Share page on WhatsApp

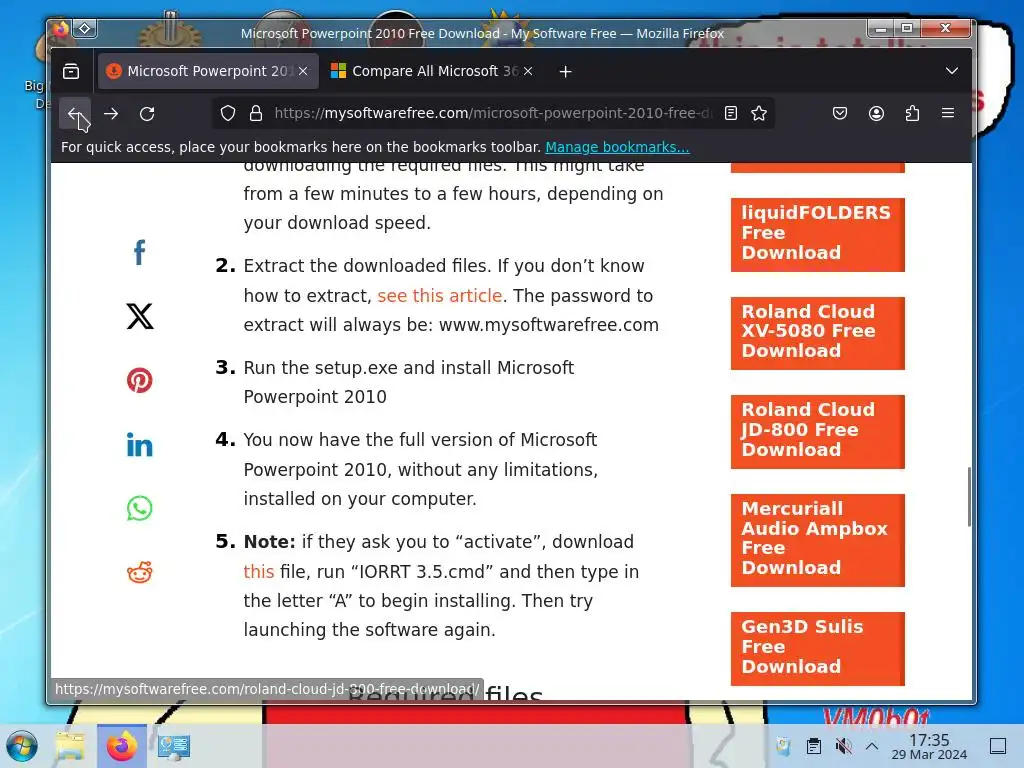click(140, 508)
